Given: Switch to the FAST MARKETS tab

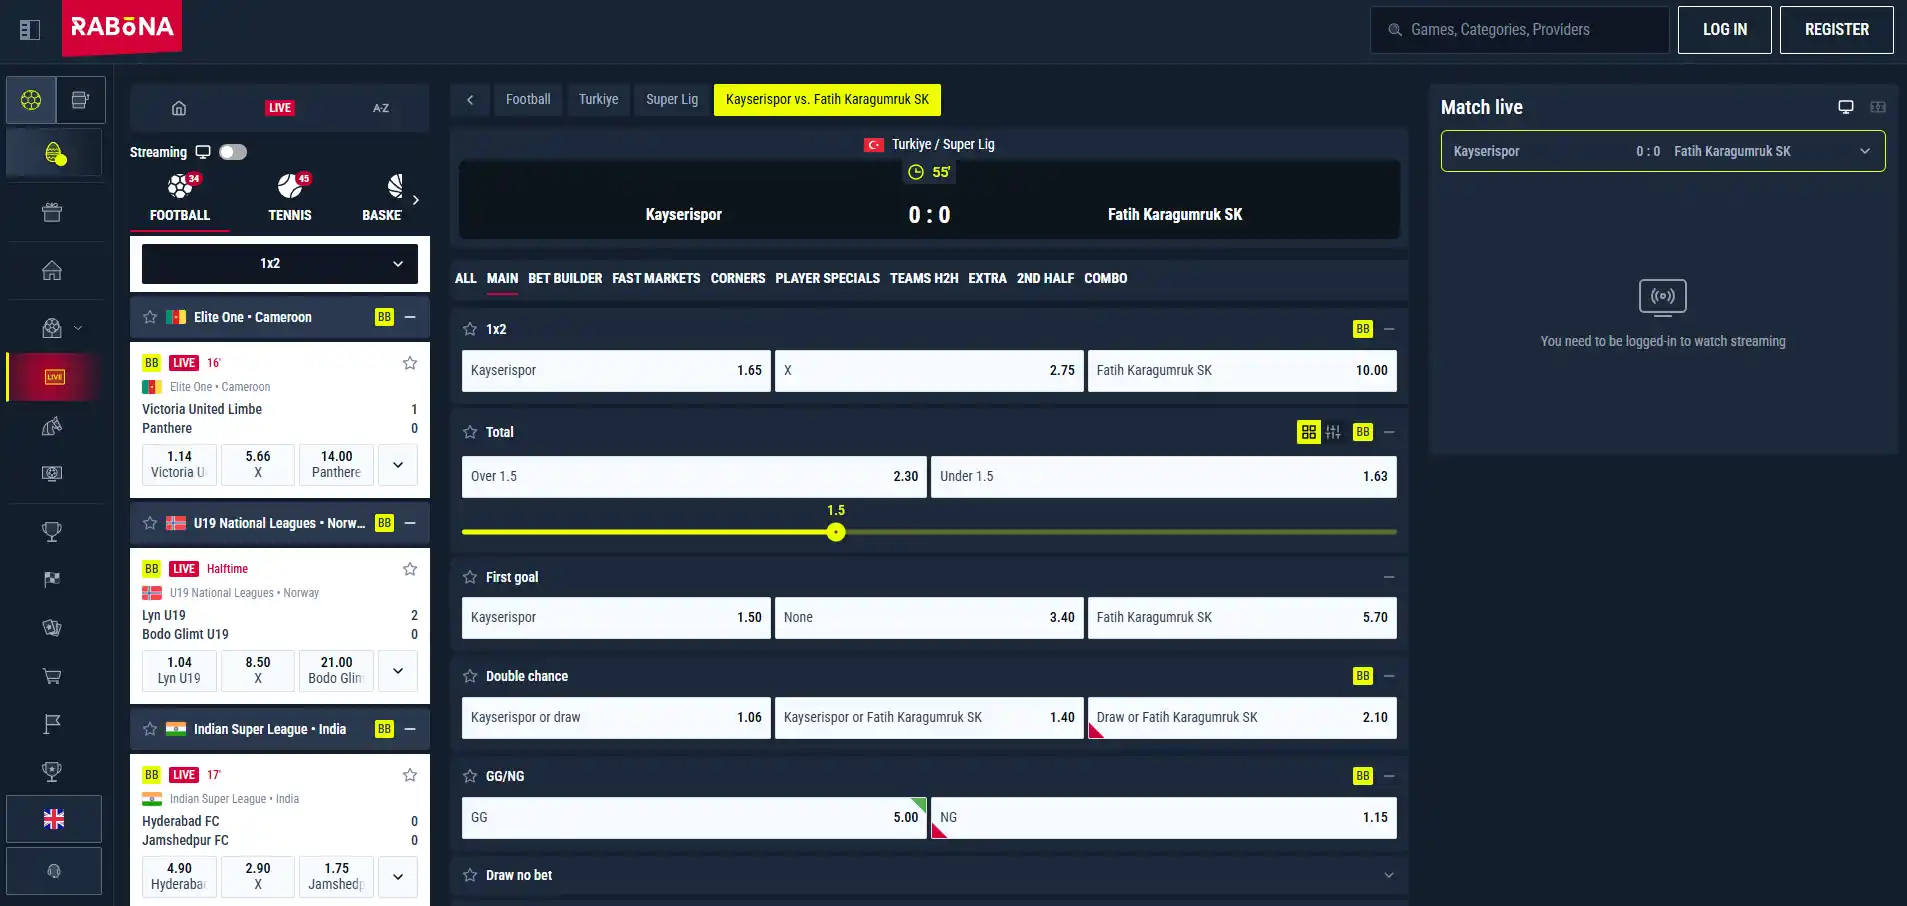Looking at the screenshot, I should click(x=656, y=278).
